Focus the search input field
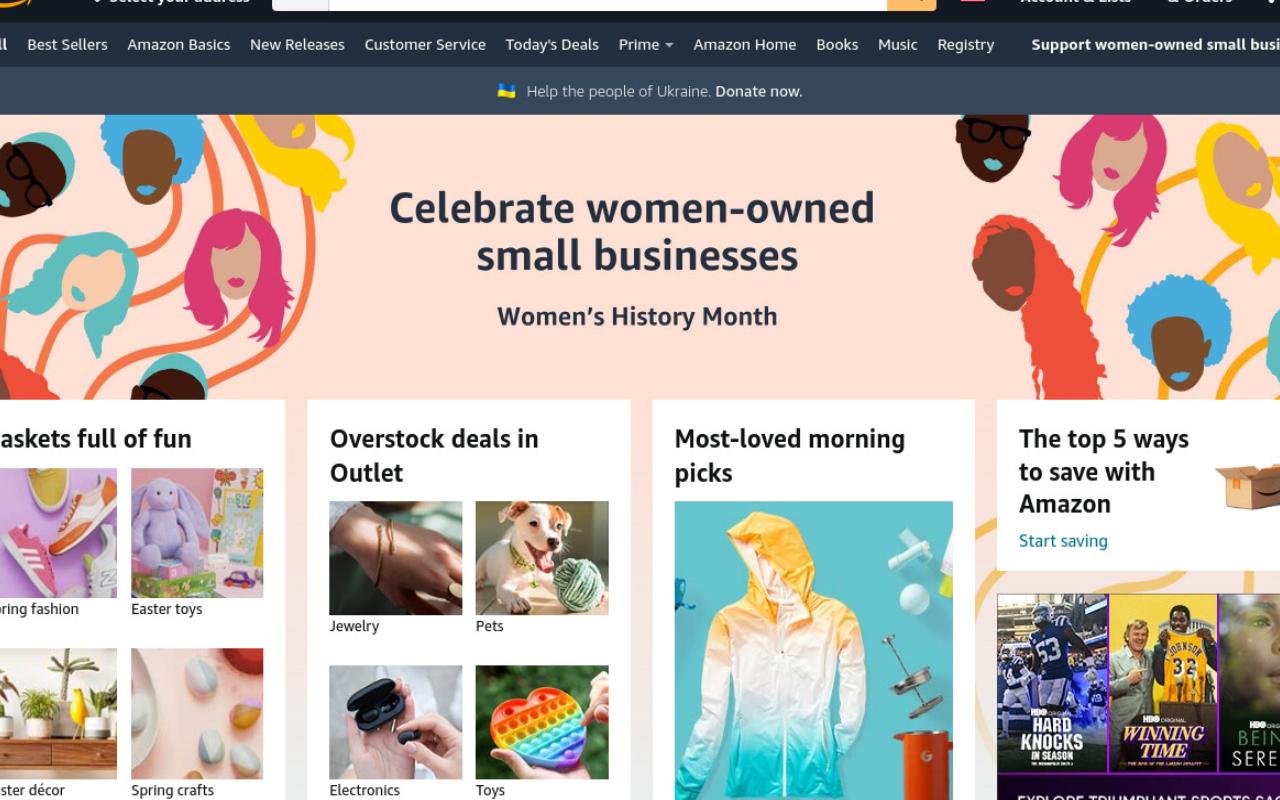The height and width of the screenshot is (800, 1280). click(x=607, y=4)
